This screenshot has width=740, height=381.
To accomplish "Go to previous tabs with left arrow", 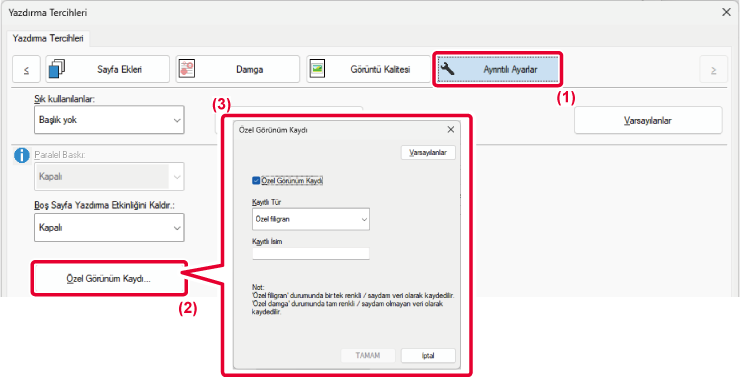I will point(26,69).
